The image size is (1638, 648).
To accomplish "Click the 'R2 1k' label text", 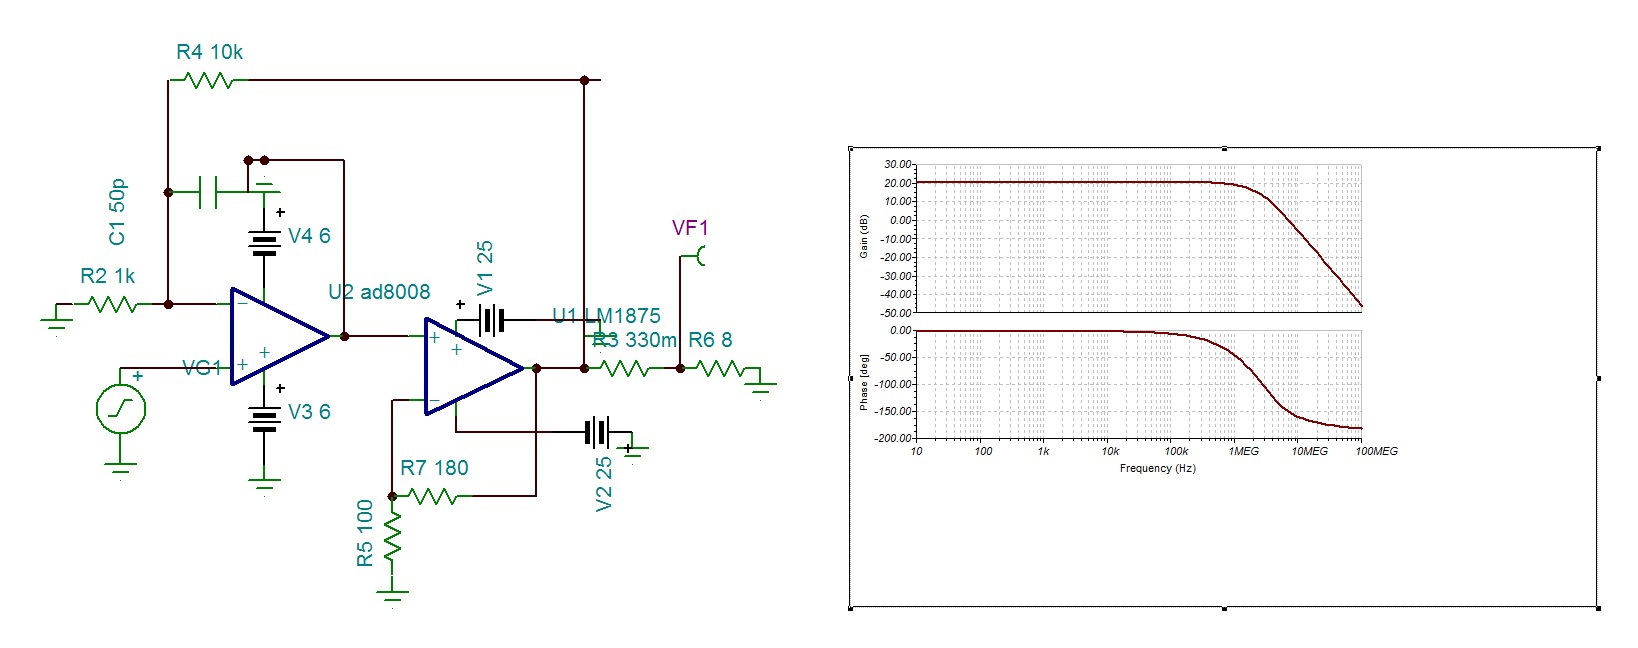I will tap(107, 276).
